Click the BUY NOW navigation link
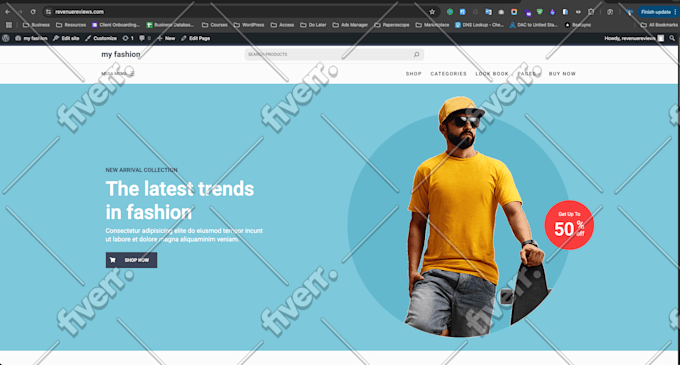Viewport: 680px width, 365px height. point(562,74)
